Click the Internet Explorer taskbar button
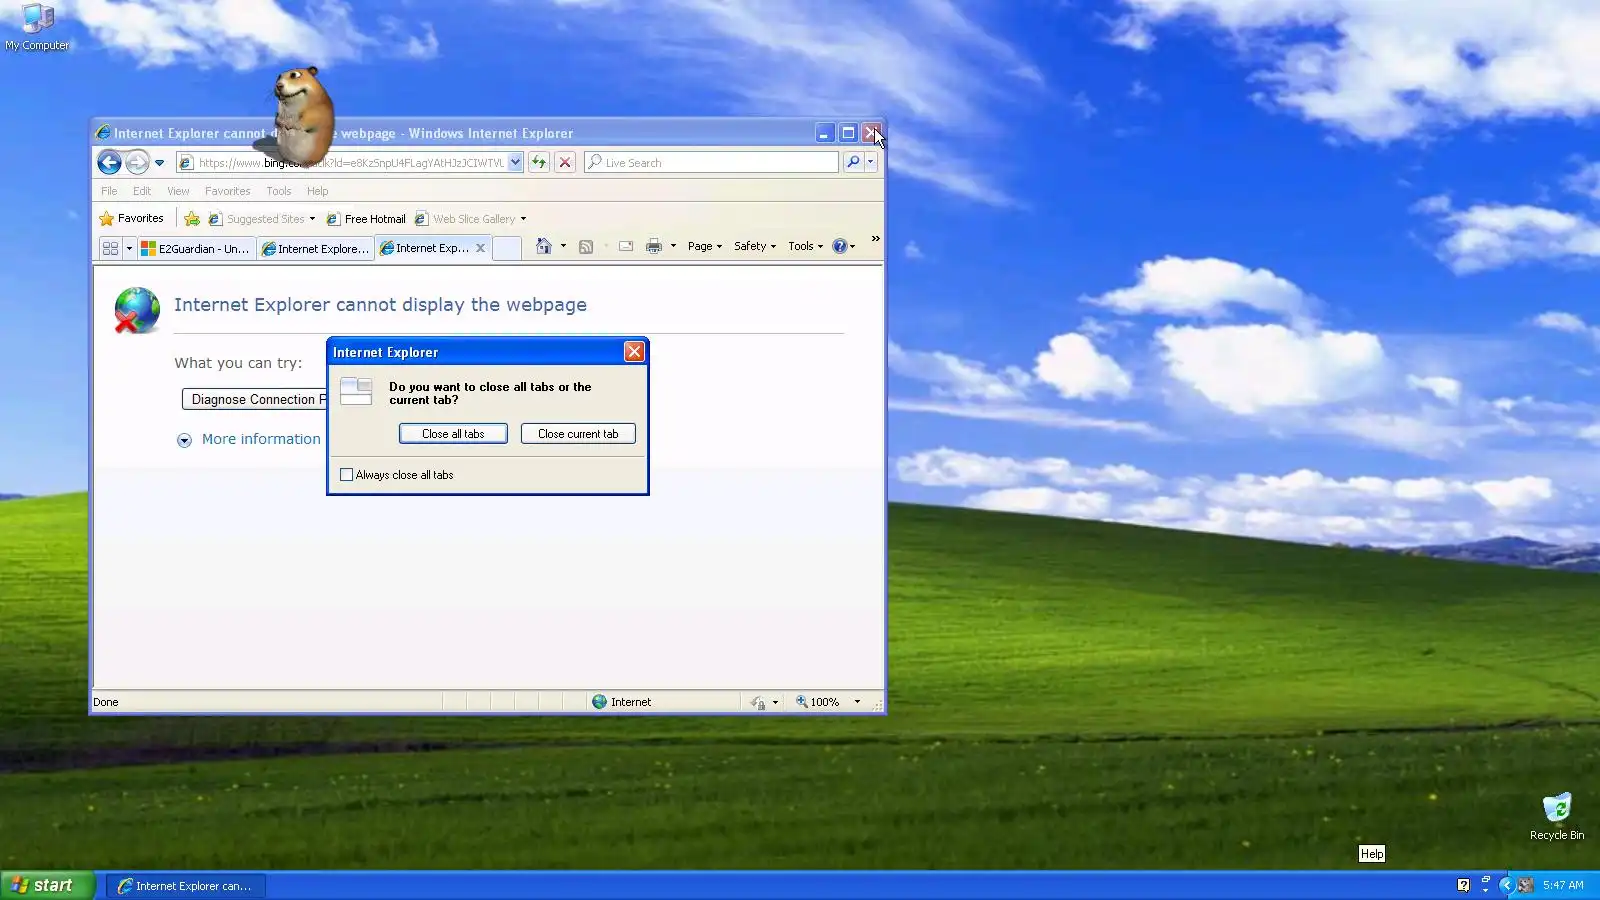The width and height of the screenshot is (1600, 900). pos(186,886)
